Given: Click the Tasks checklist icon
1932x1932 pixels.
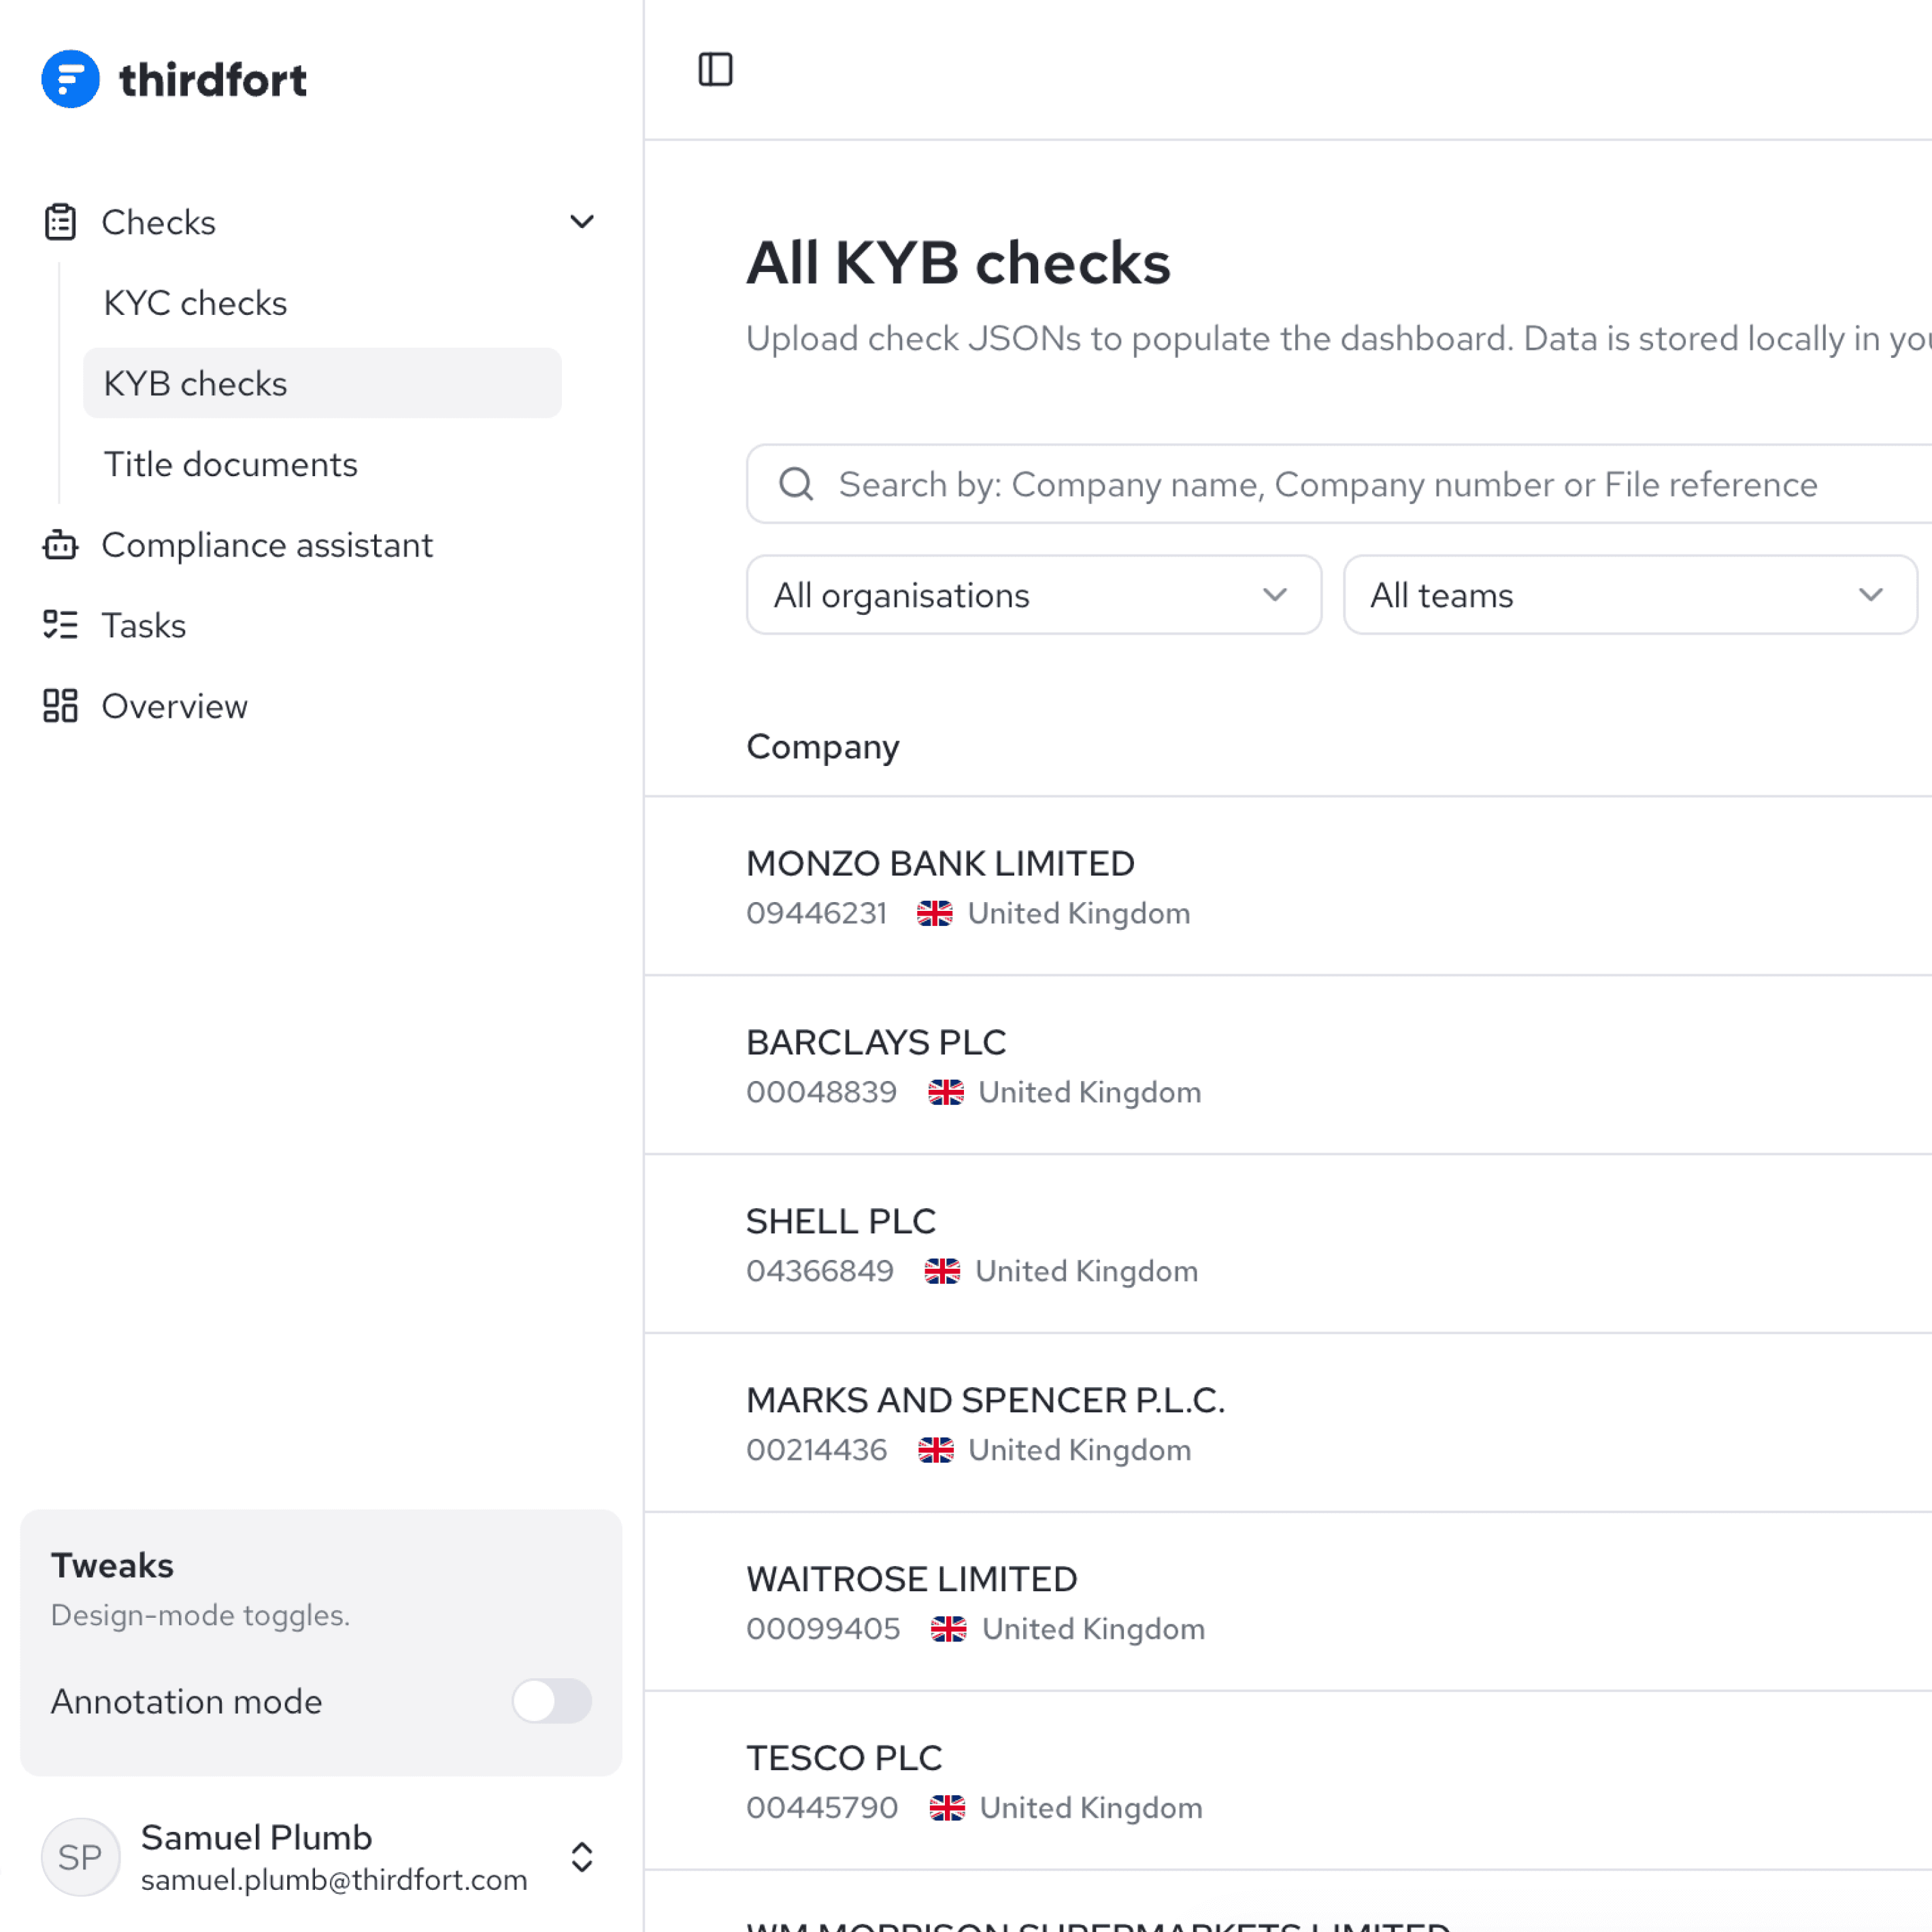Looking at the screenshot, I should point(60,625).
